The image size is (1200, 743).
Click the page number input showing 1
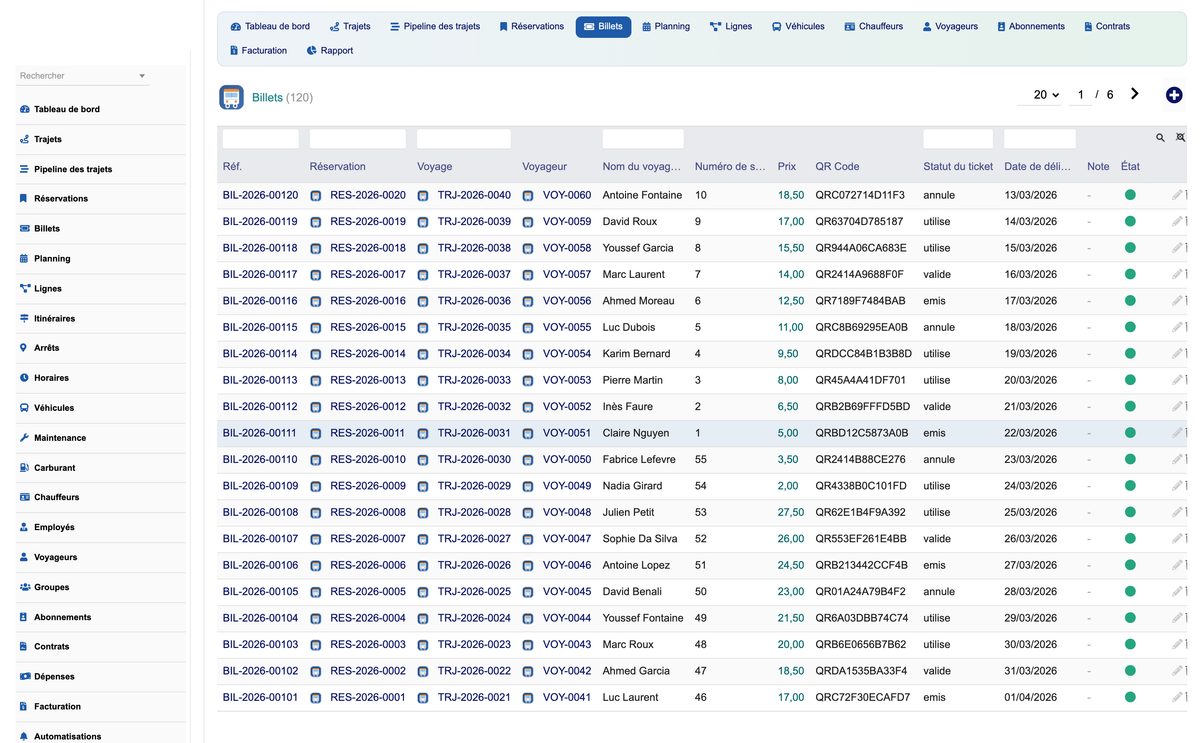(x=1080, y=95)
